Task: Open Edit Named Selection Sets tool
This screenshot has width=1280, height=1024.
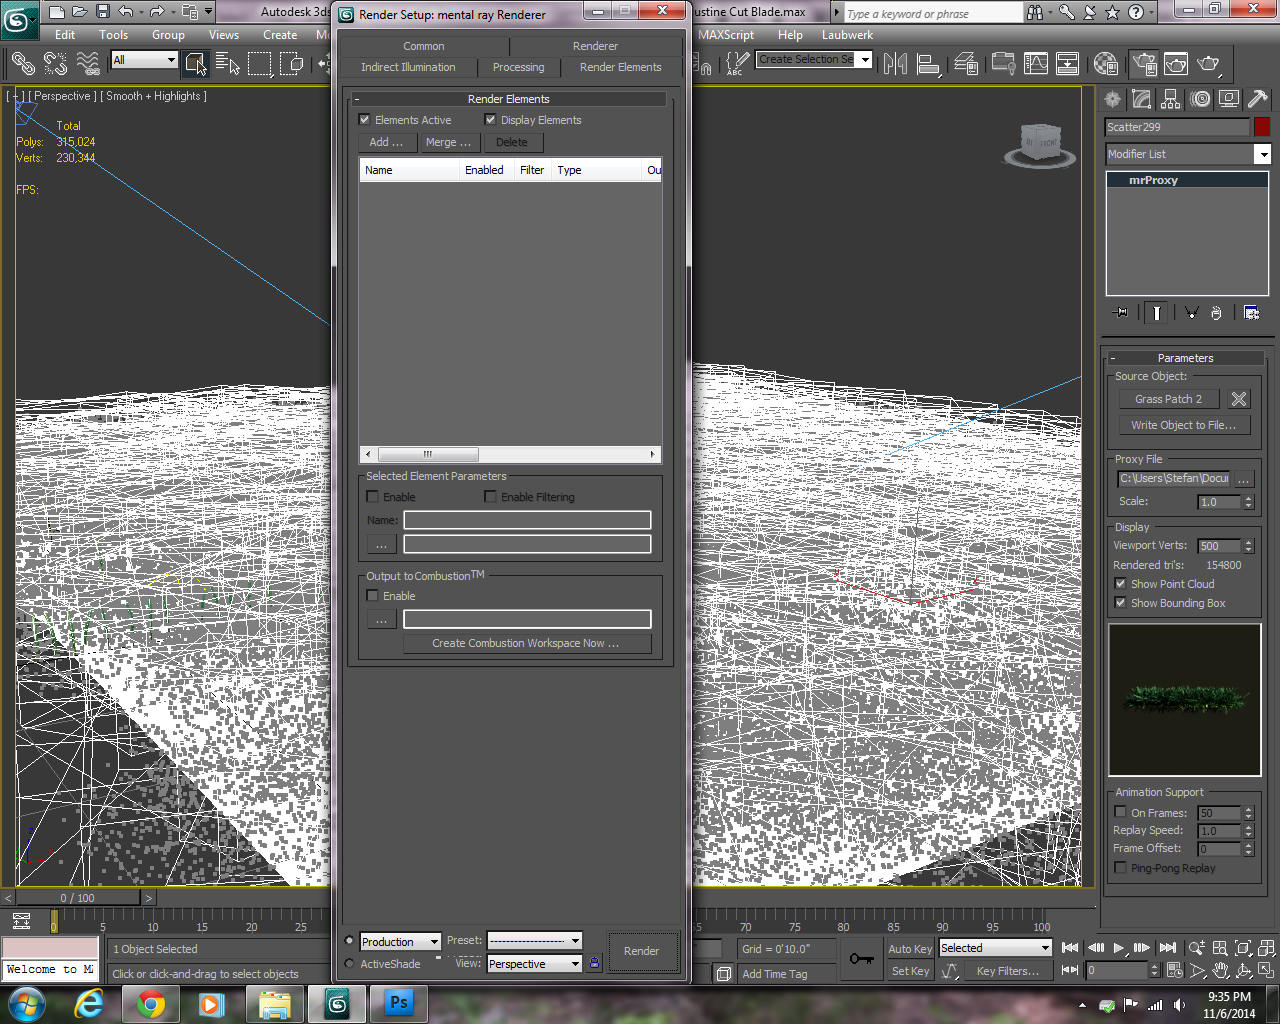Action: pyautogui.click(x=737, y=64)
